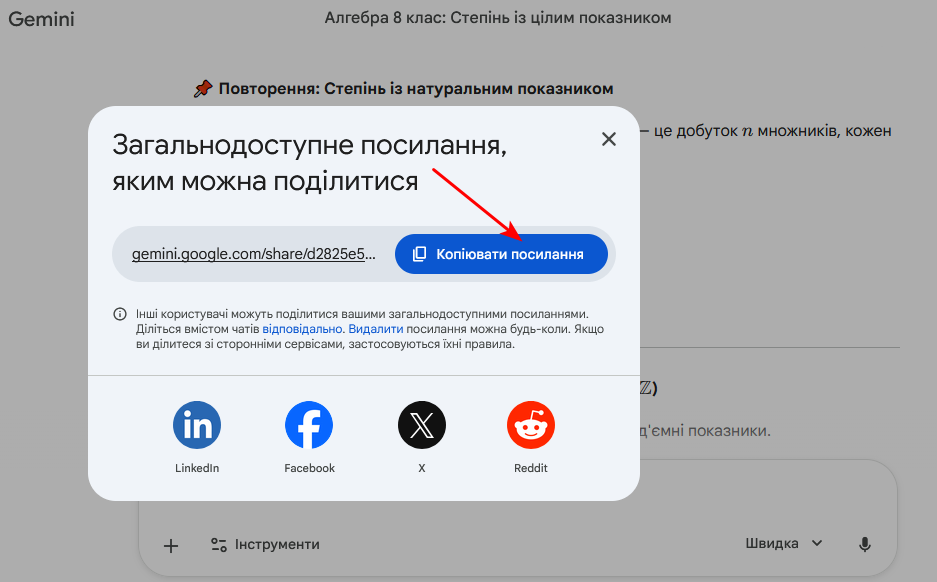Screen dimensions: 937x582
Task: Click the Видалити link
Action: (x=375, y=328)
